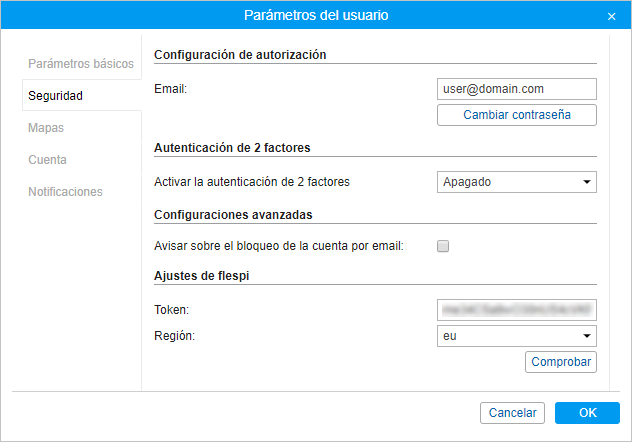This screenshot has height=442, width=632.
Task: Switch to the Mapas tab
Action: [46, 128]
